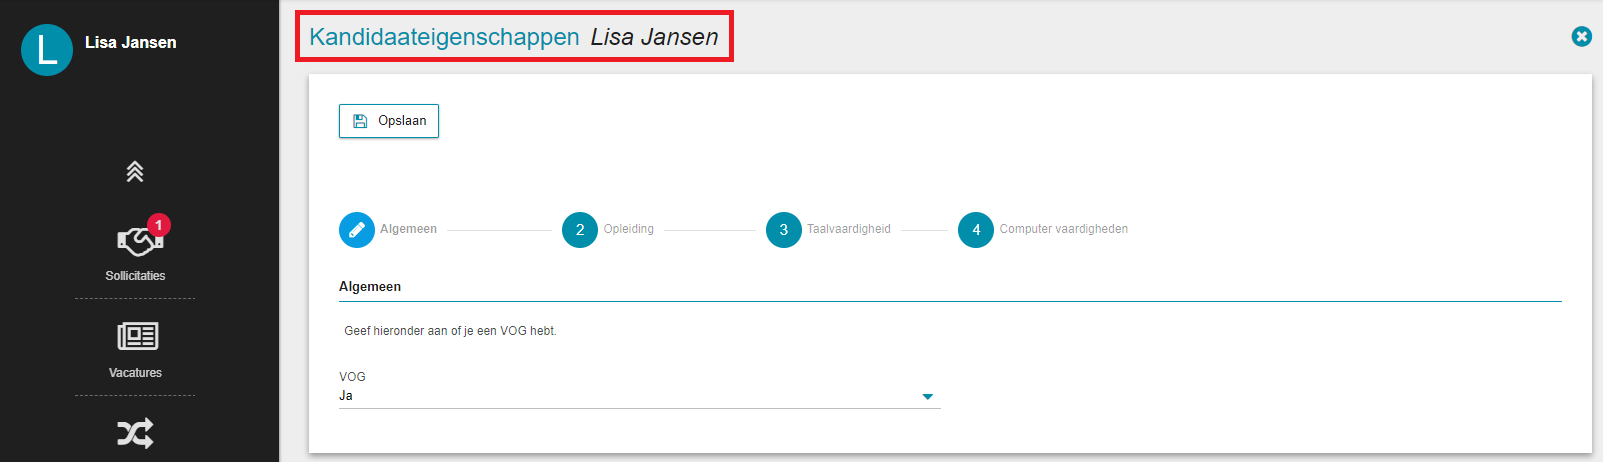Click the Opslaan button

coord(388,121)
